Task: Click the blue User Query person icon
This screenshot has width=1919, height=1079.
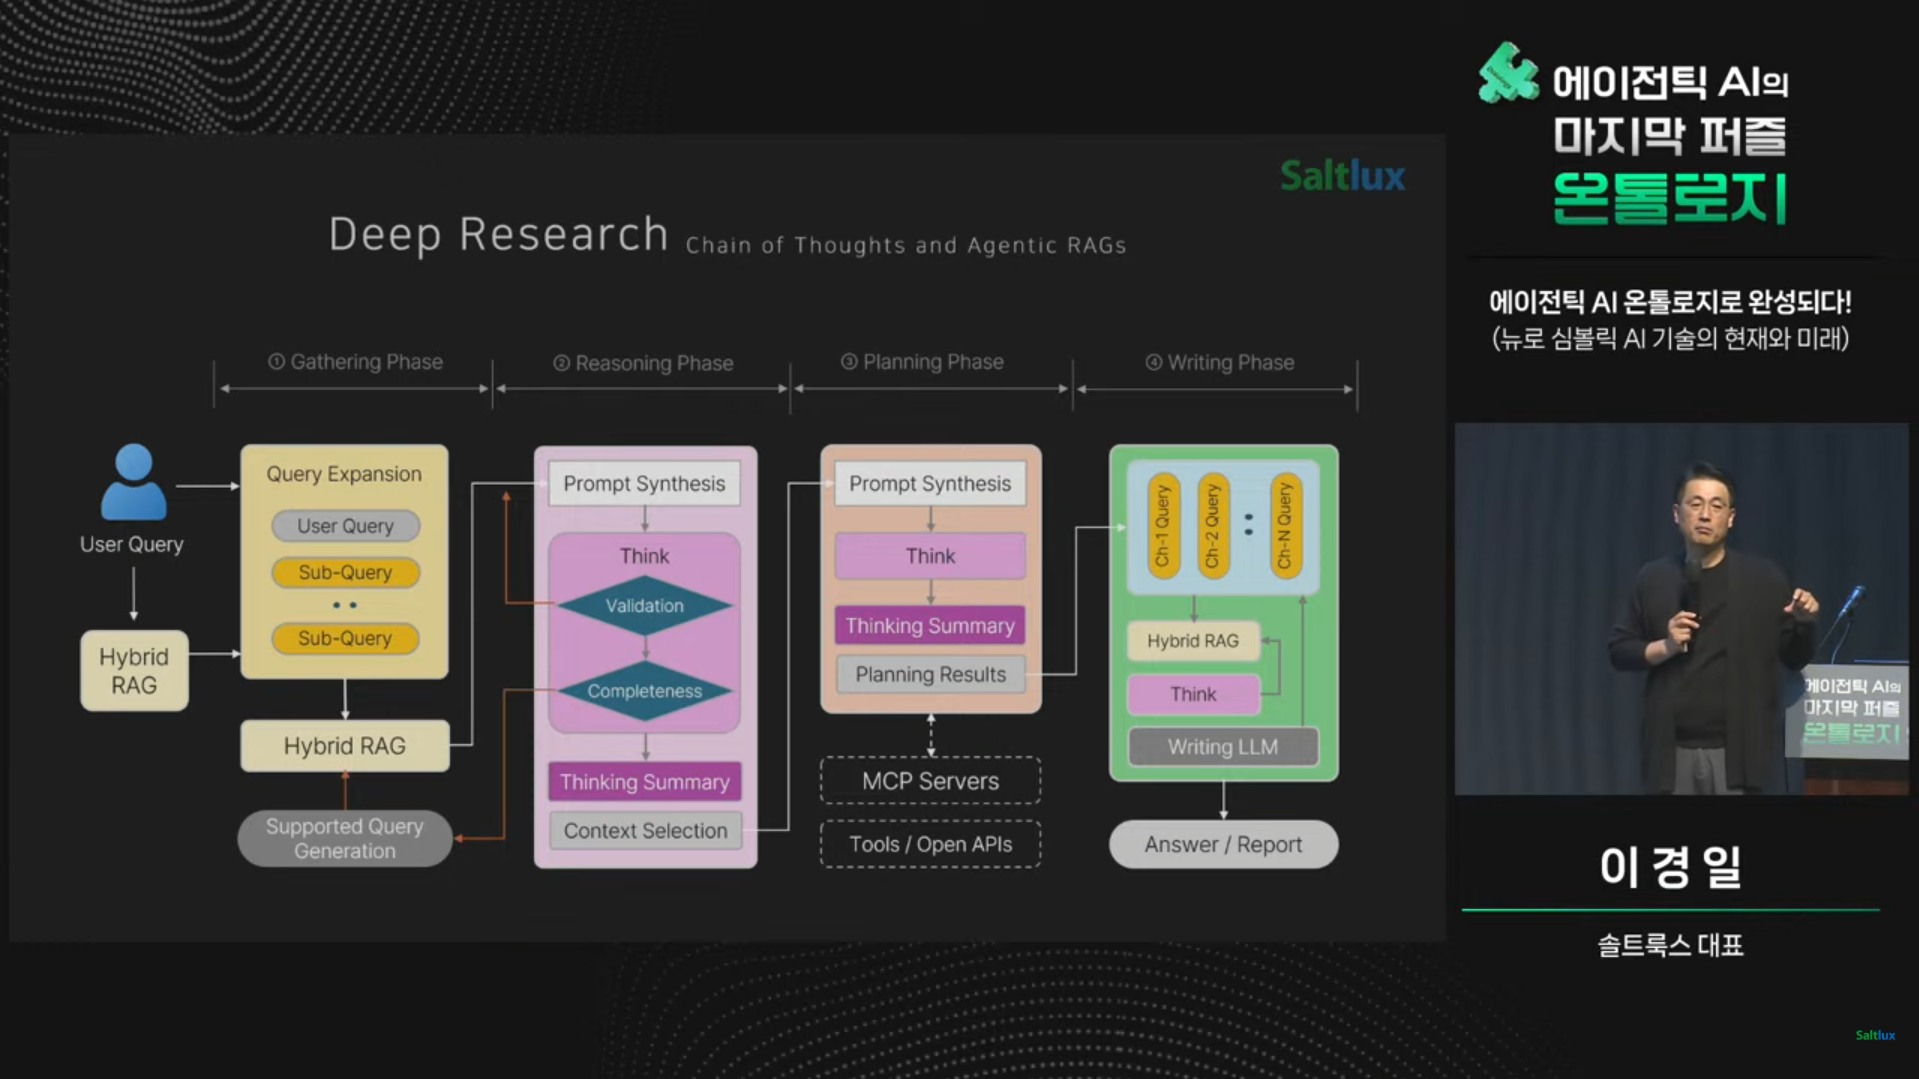Action: pos(133,483)
